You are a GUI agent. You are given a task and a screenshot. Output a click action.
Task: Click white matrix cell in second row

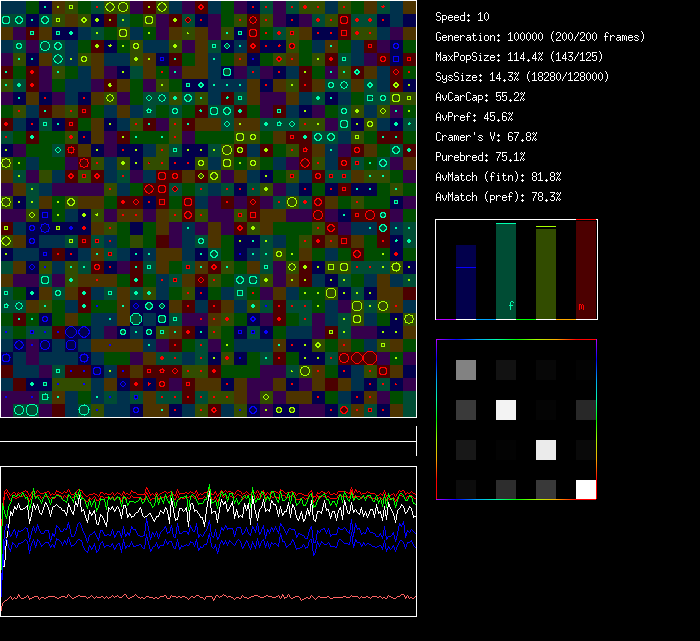tap(506, 410)
